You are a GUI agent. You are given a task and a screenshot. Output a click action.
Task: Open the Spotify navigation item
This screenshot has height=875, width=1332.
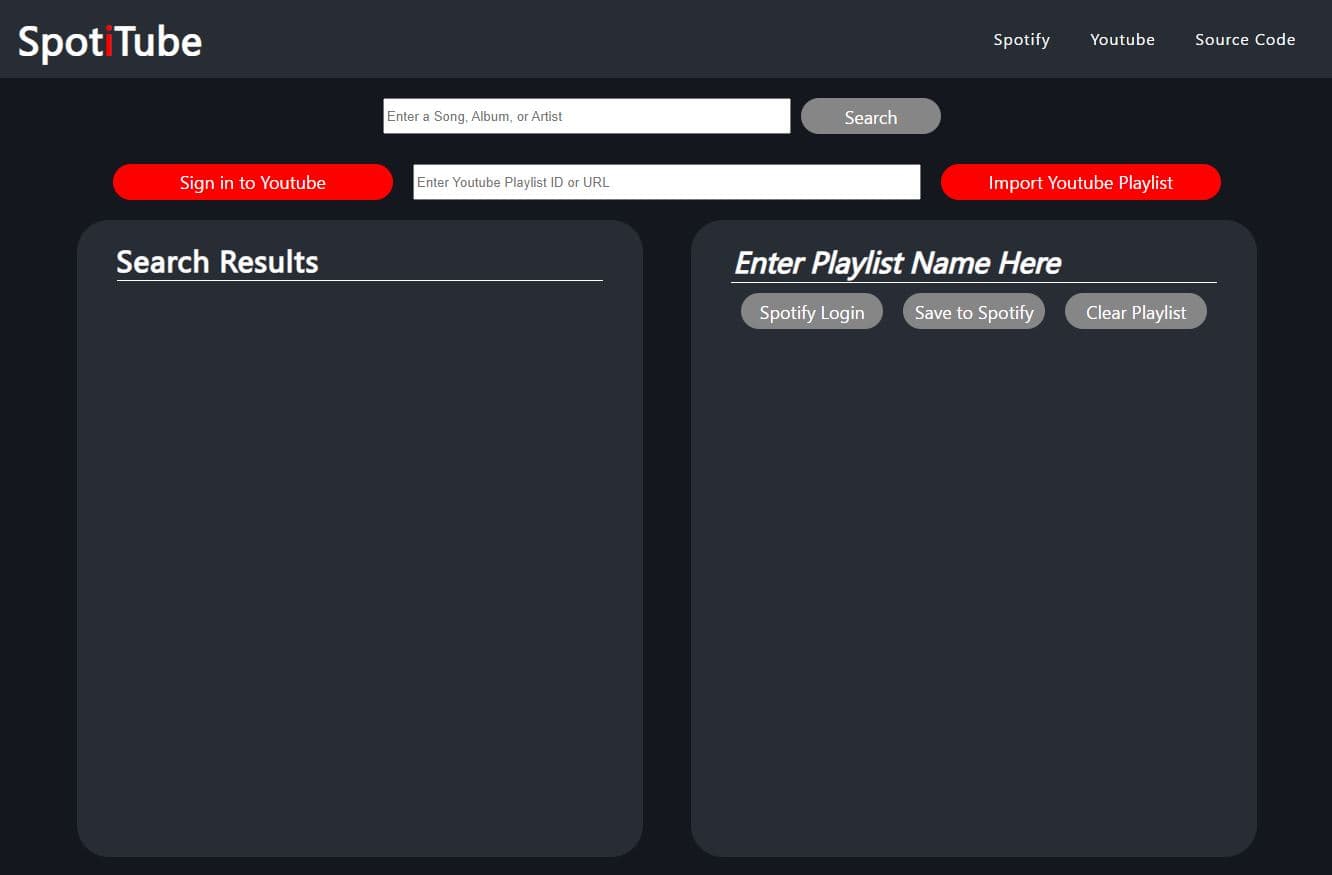1021,40
